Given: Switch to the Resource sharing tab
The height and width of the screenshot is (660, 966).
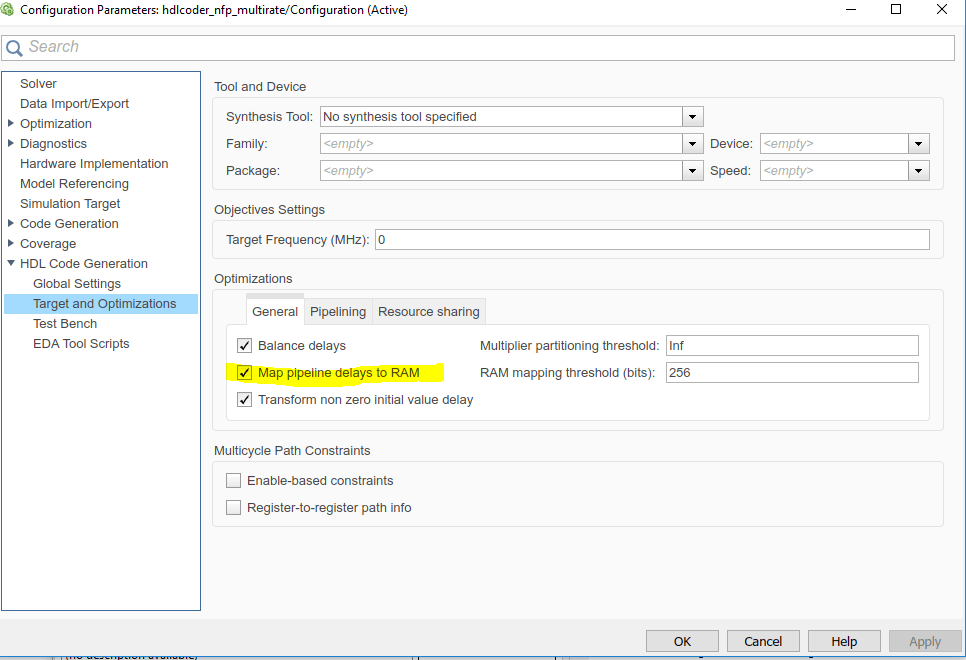Looking at the screenshot, I should (429, 312).
